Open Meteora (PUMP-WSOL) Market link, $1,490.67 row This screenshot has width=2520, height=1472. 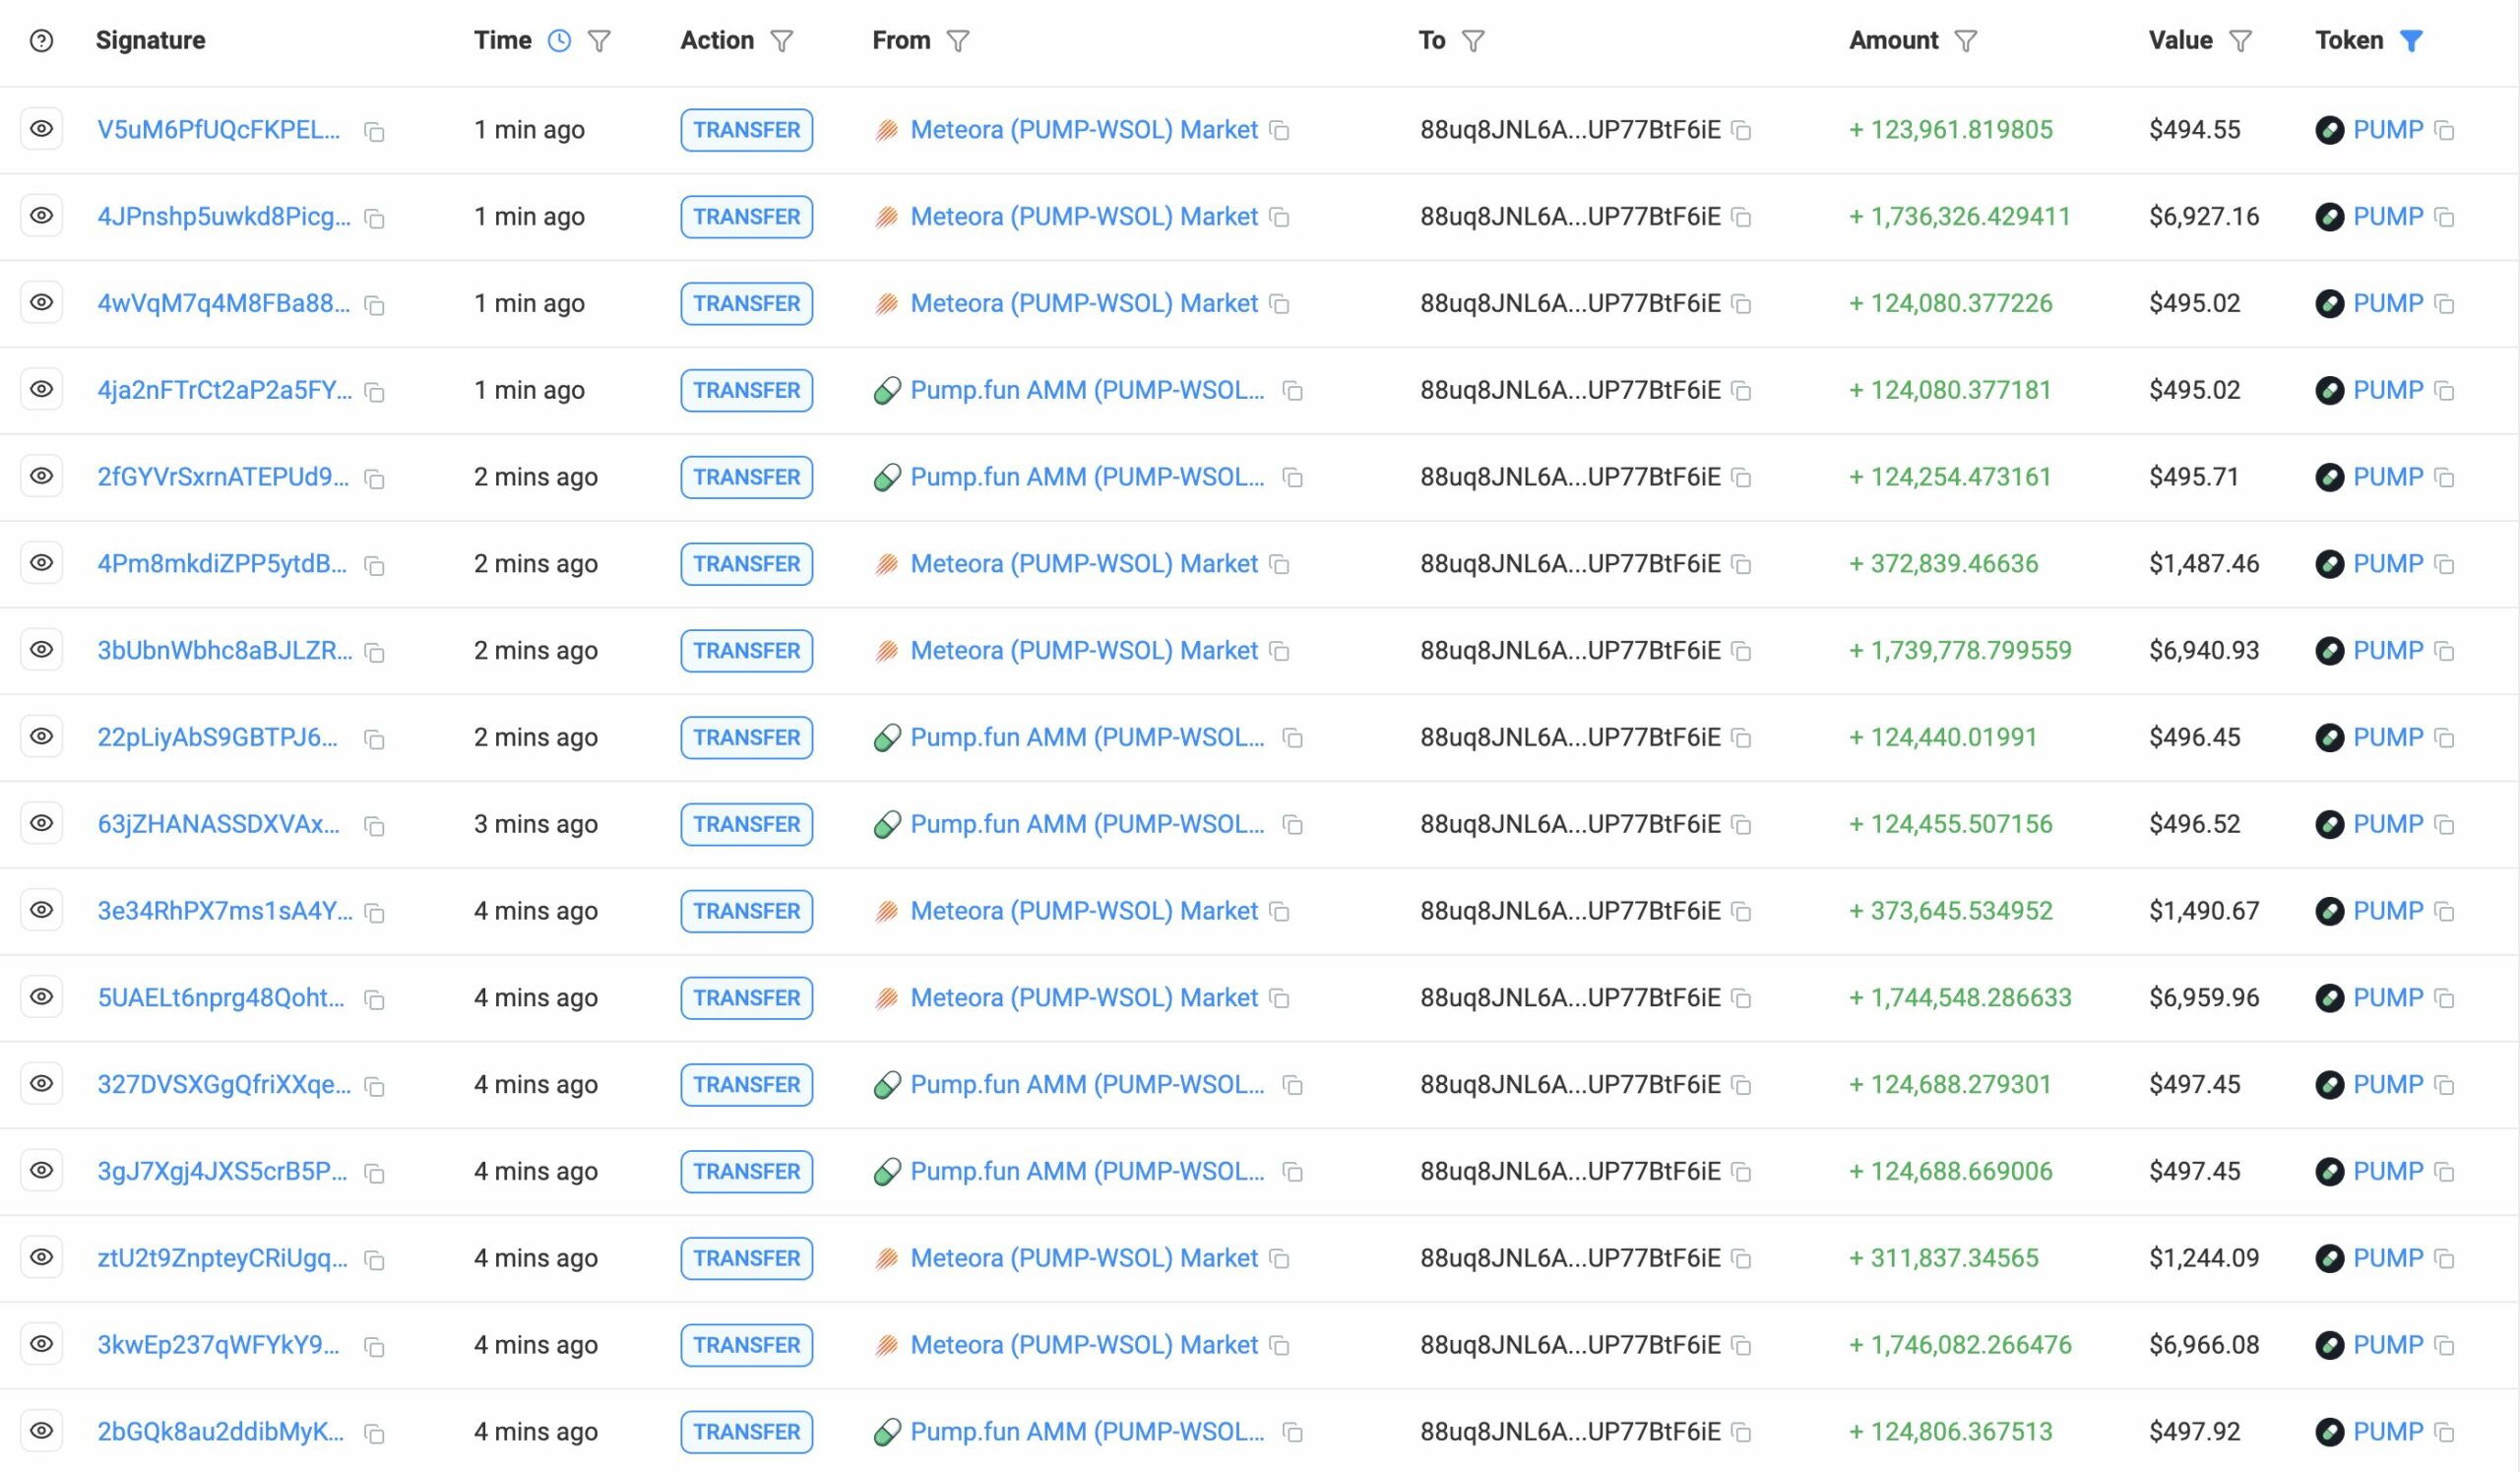pos(1083,911)
